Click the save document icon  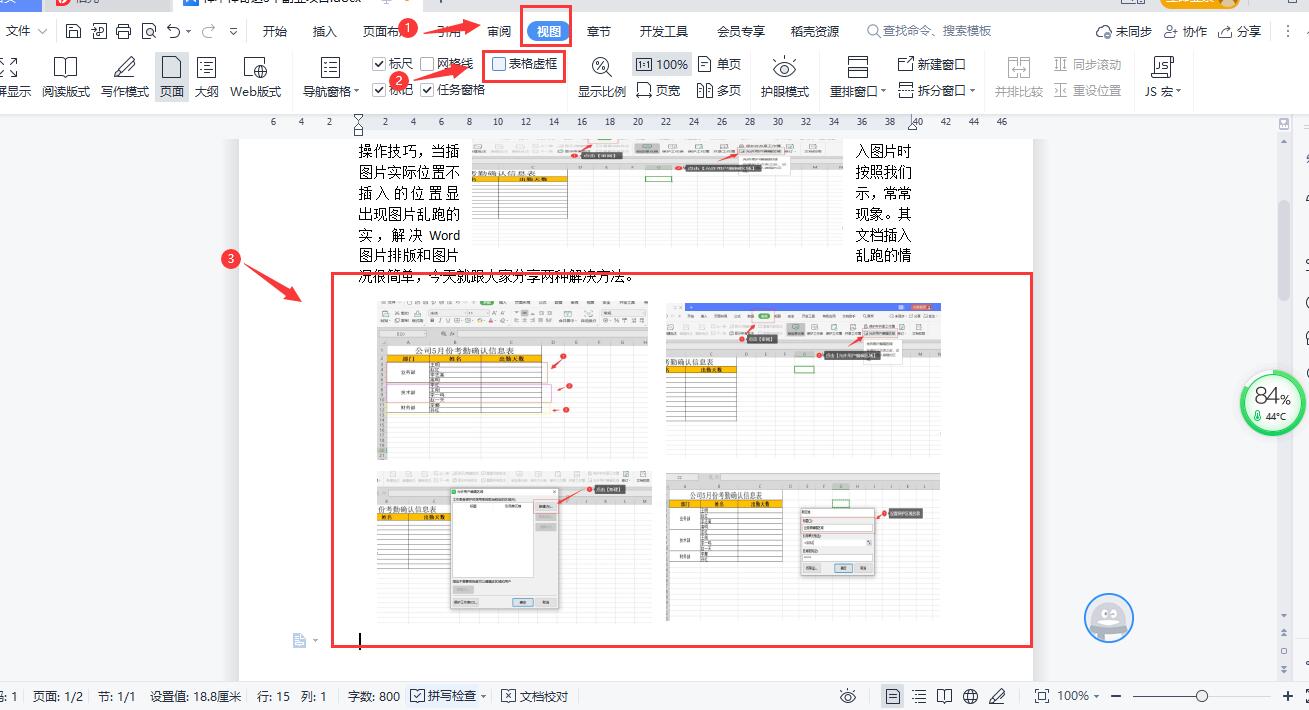[x=73, y=31]
